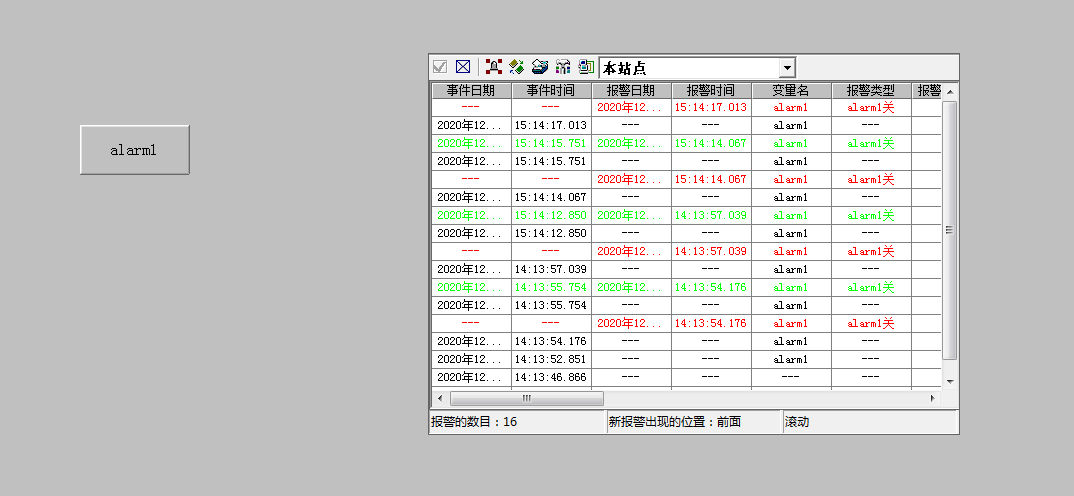Click the green event time 15:14:15.751

click(x=551, y=143)
